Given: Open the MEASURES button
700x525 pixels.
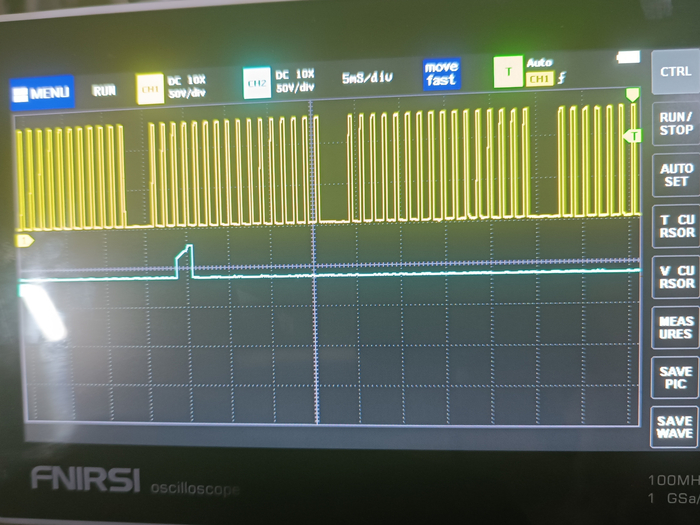Looking at the screenshot, I should tap(675, 328).
